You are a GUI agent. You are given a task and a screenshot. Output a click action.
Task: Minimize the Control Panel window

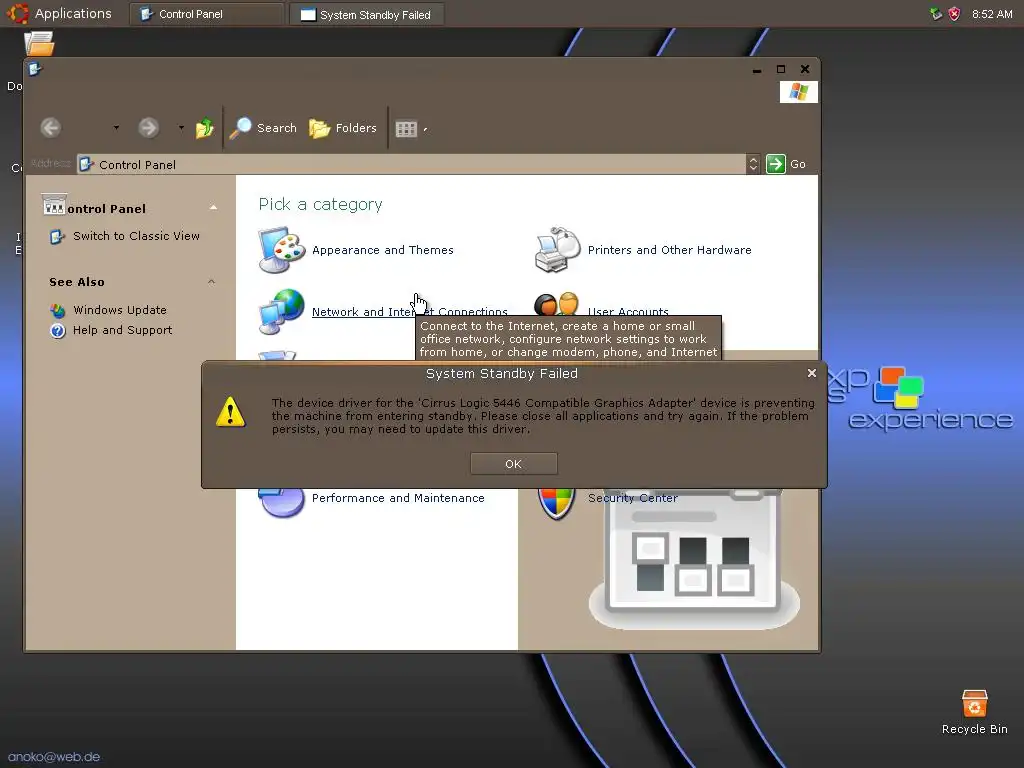click(x=756, y=69)
